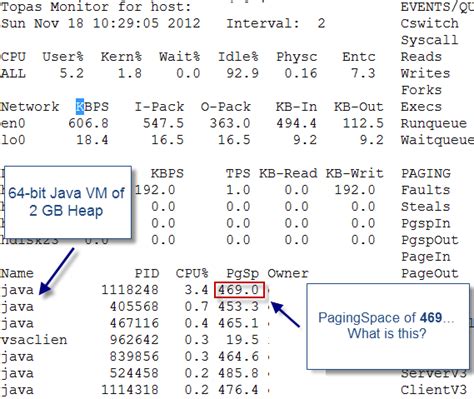Select the 'Reads' events label

(x=421, y=57)
